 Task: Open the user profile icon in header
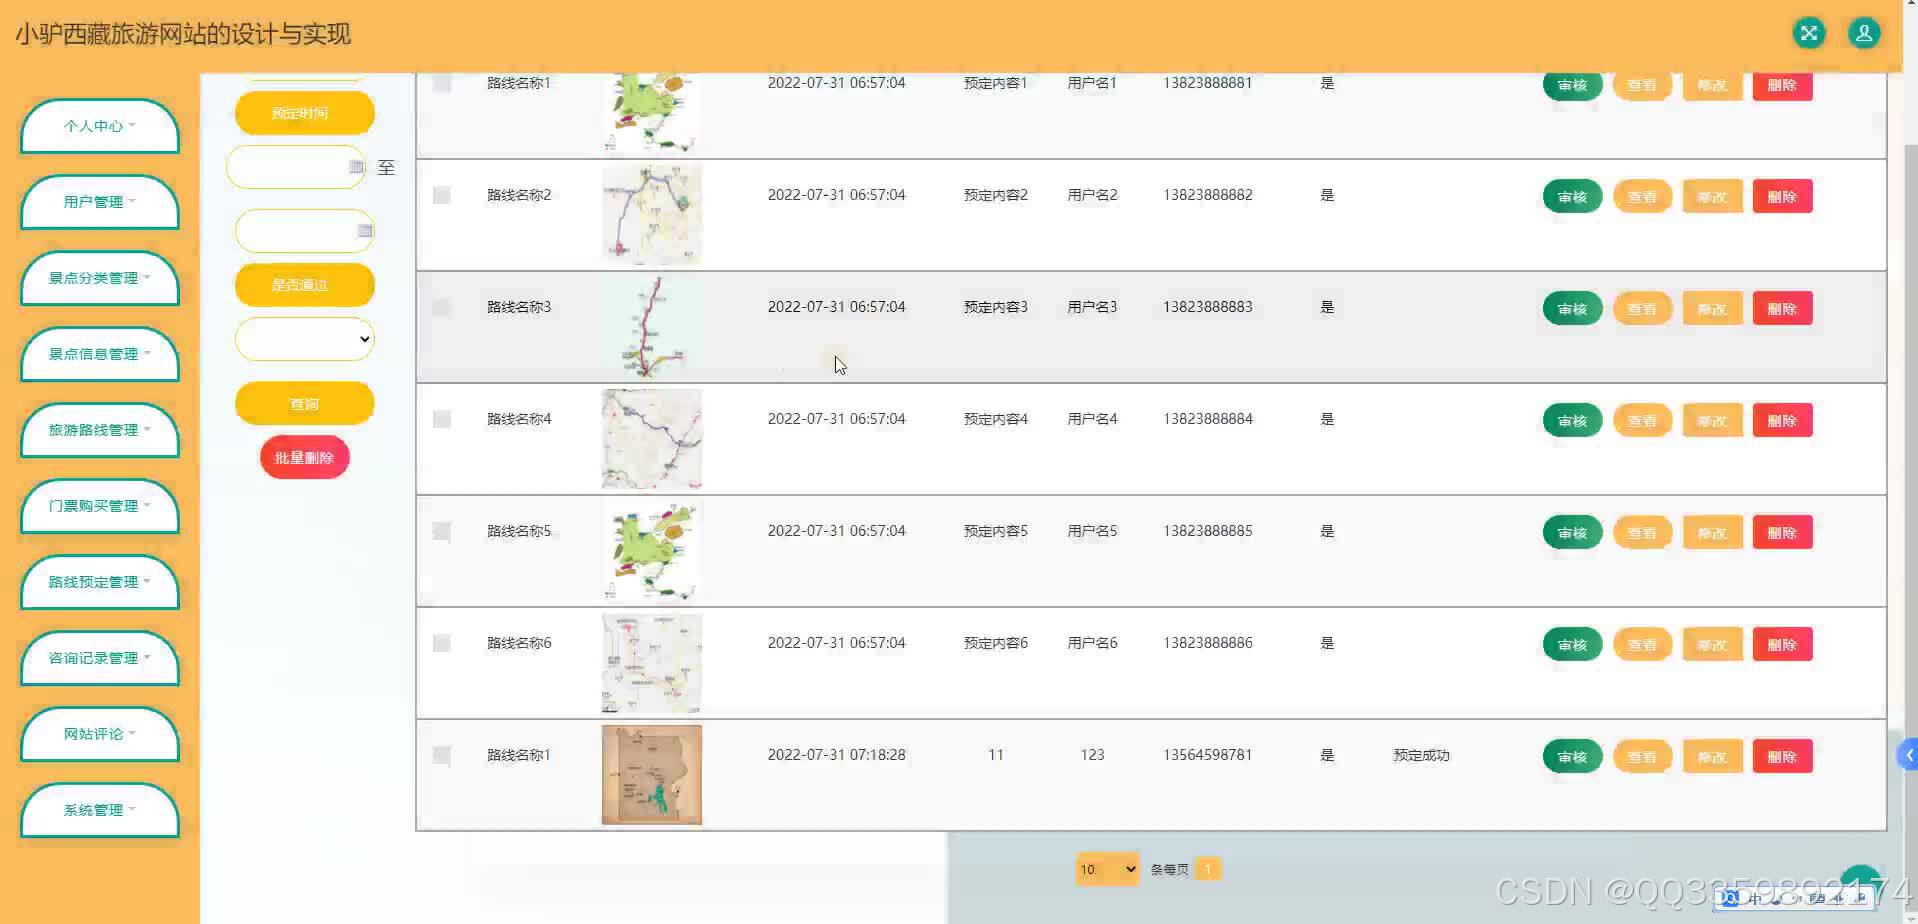(1864, 33)
